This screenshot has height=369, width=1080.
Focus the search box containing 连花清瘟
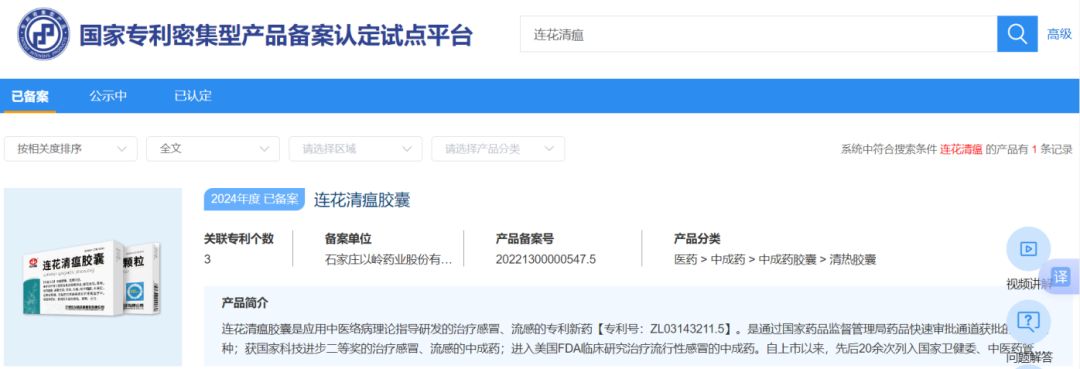pyautogui.click(x=758, y=34)
